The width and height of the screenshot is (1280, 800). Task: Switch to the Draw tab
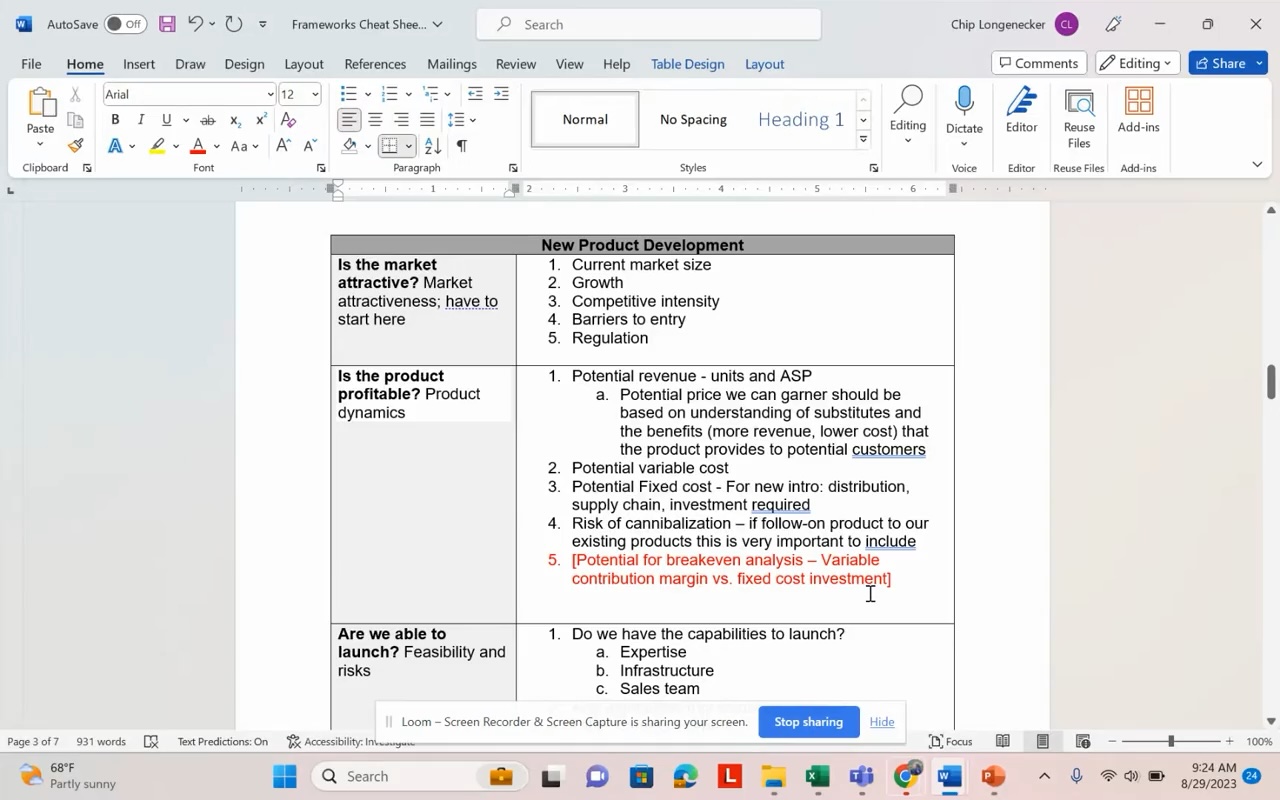tap(190, 64)
